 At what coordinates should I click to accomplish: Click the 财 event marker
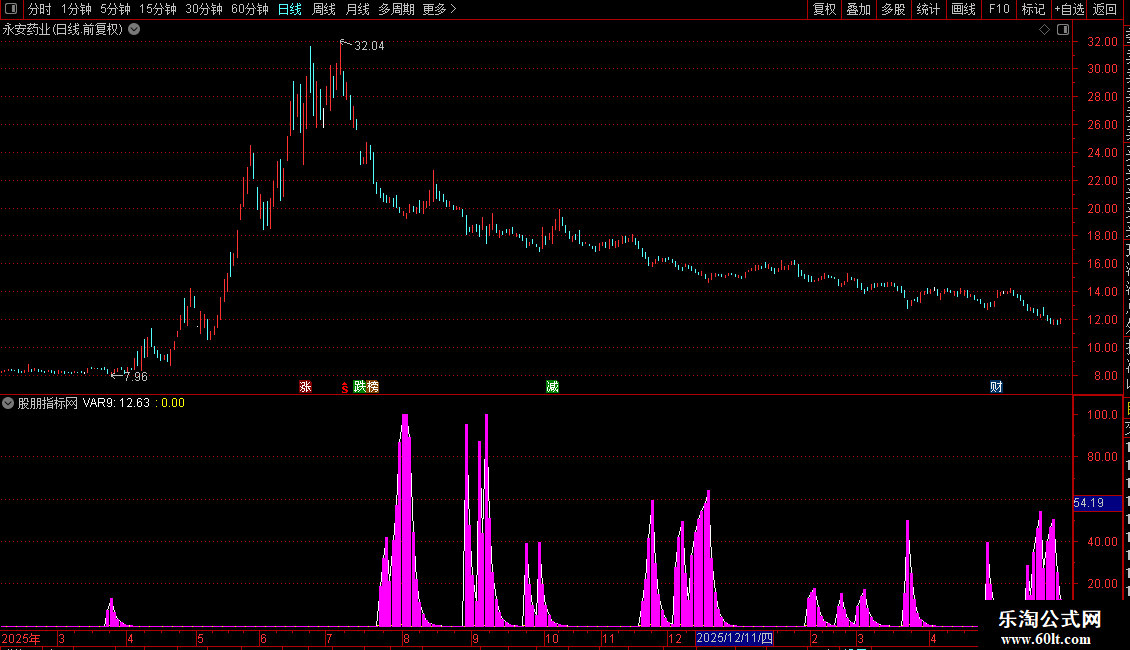coord(996,387)
